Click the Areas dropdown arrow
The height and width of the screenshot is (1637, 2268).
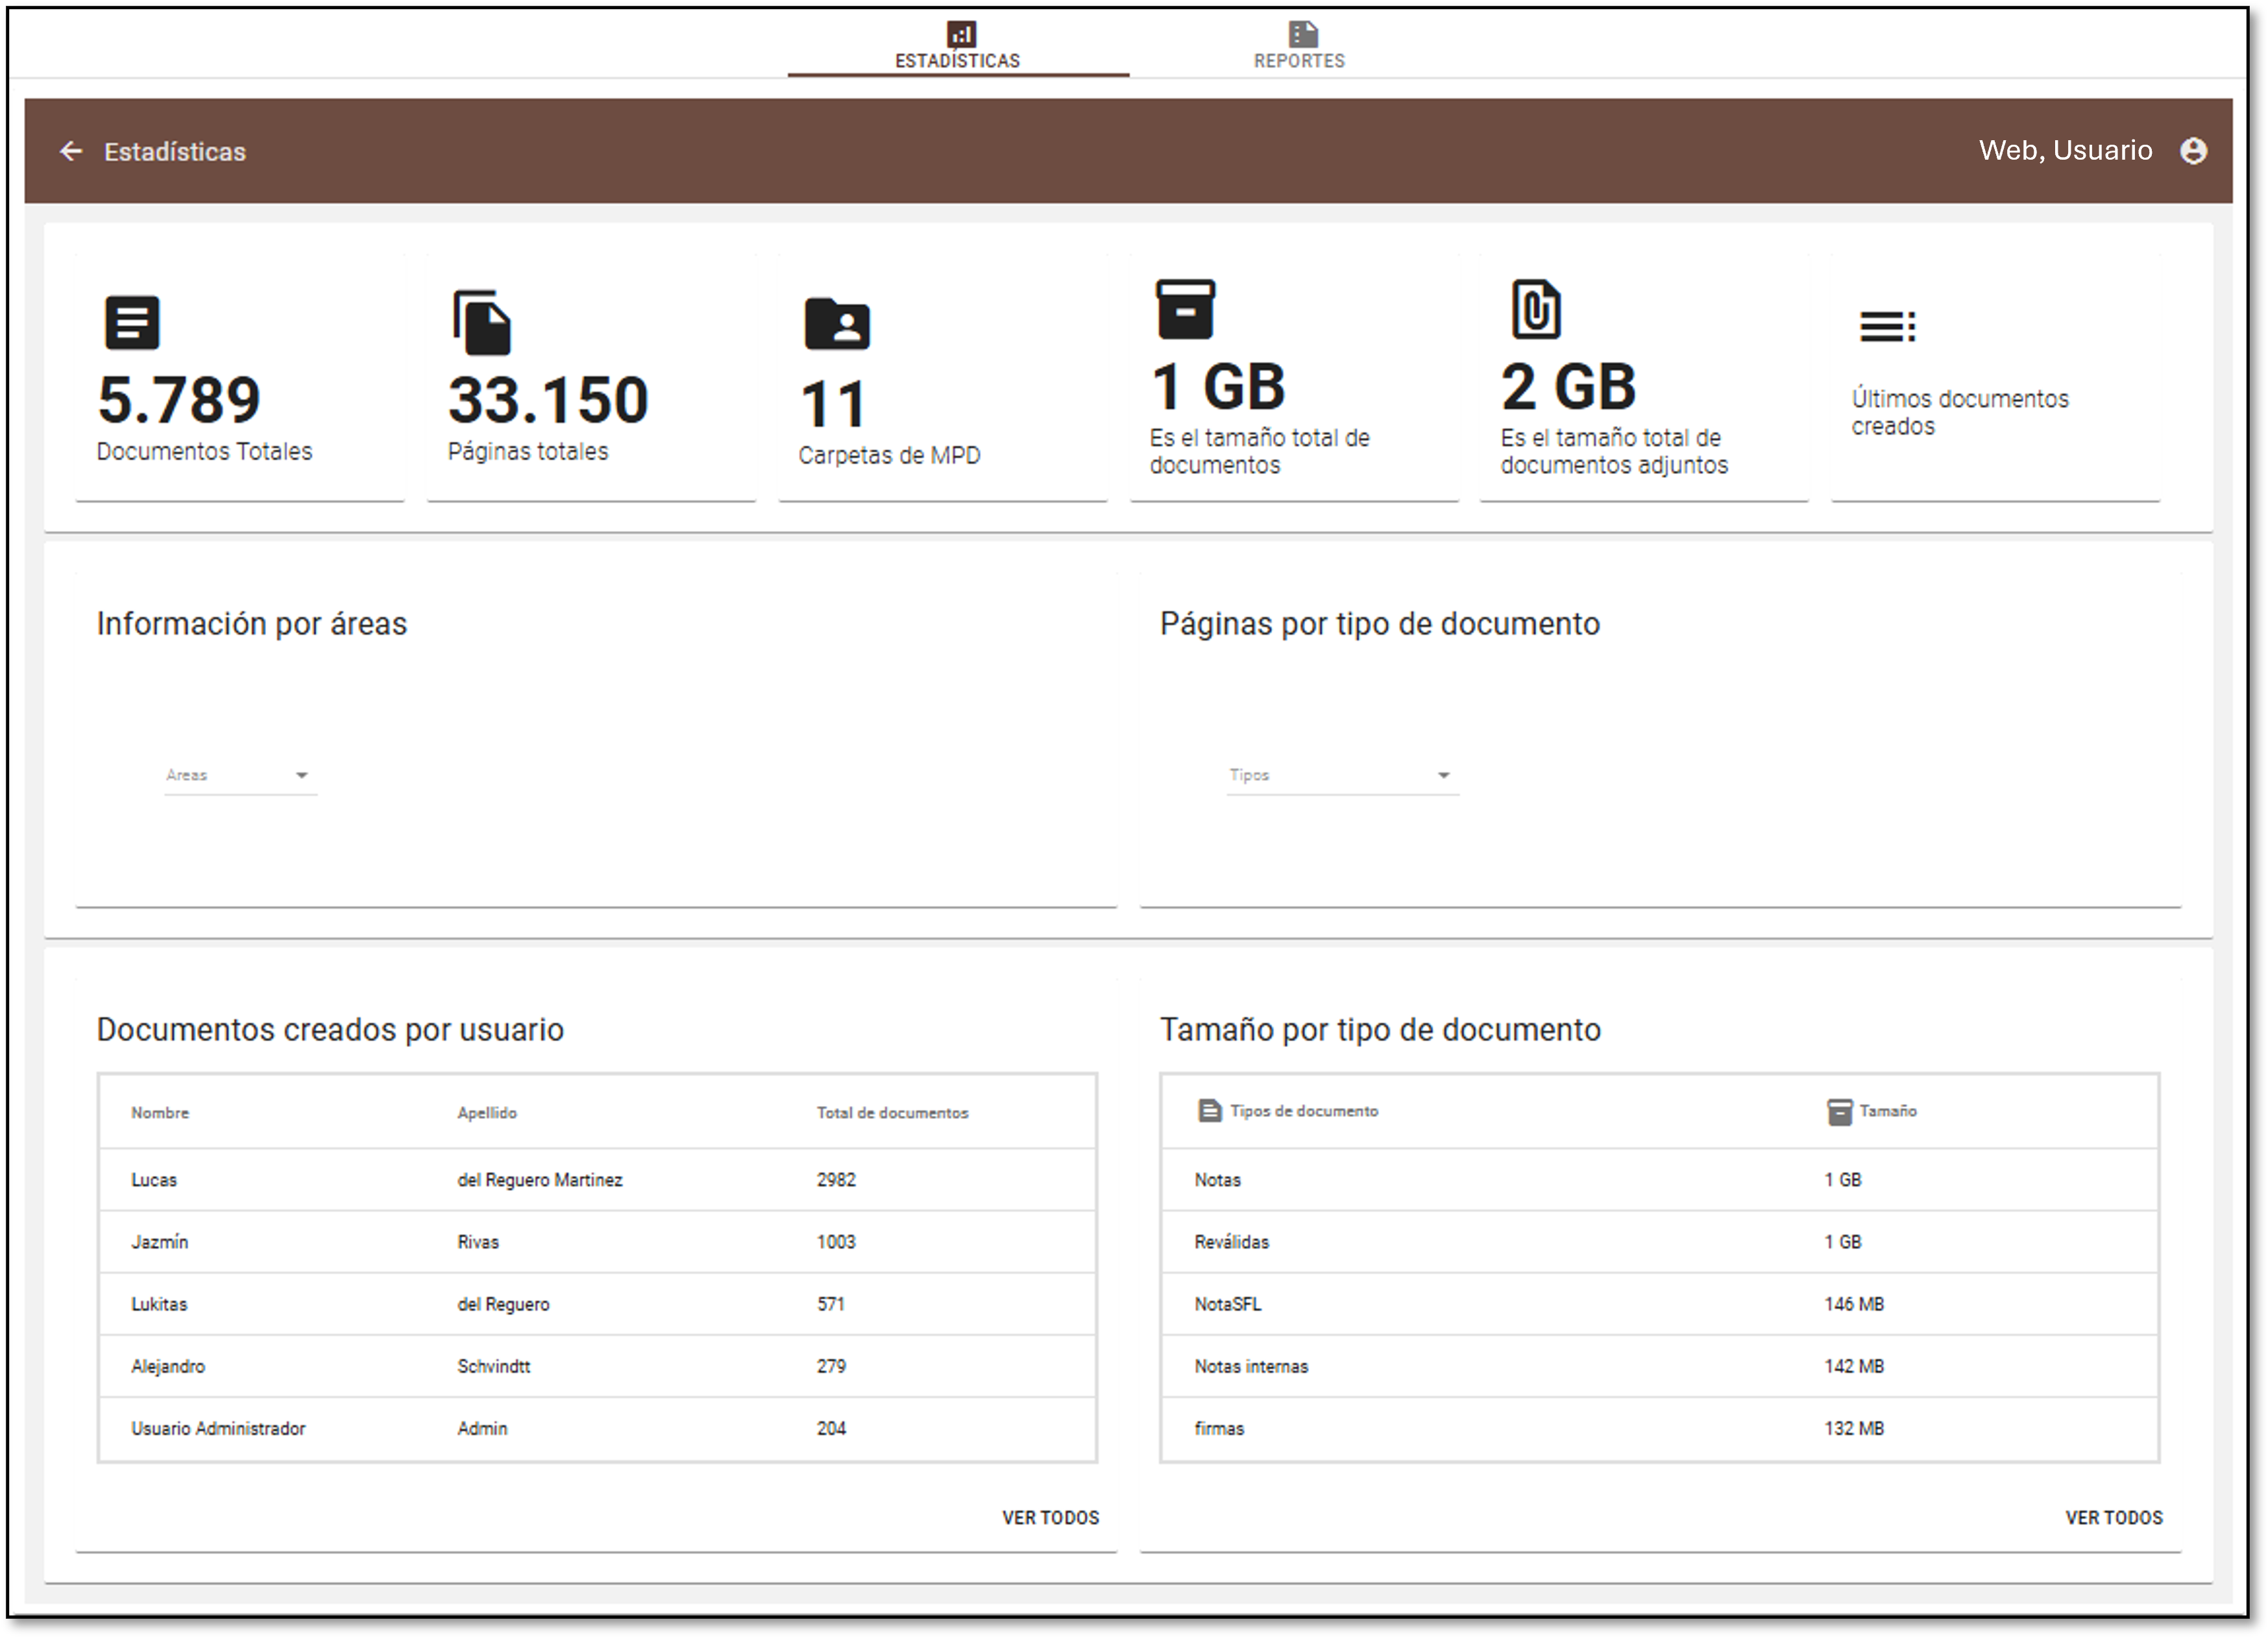tap(301, 775)
